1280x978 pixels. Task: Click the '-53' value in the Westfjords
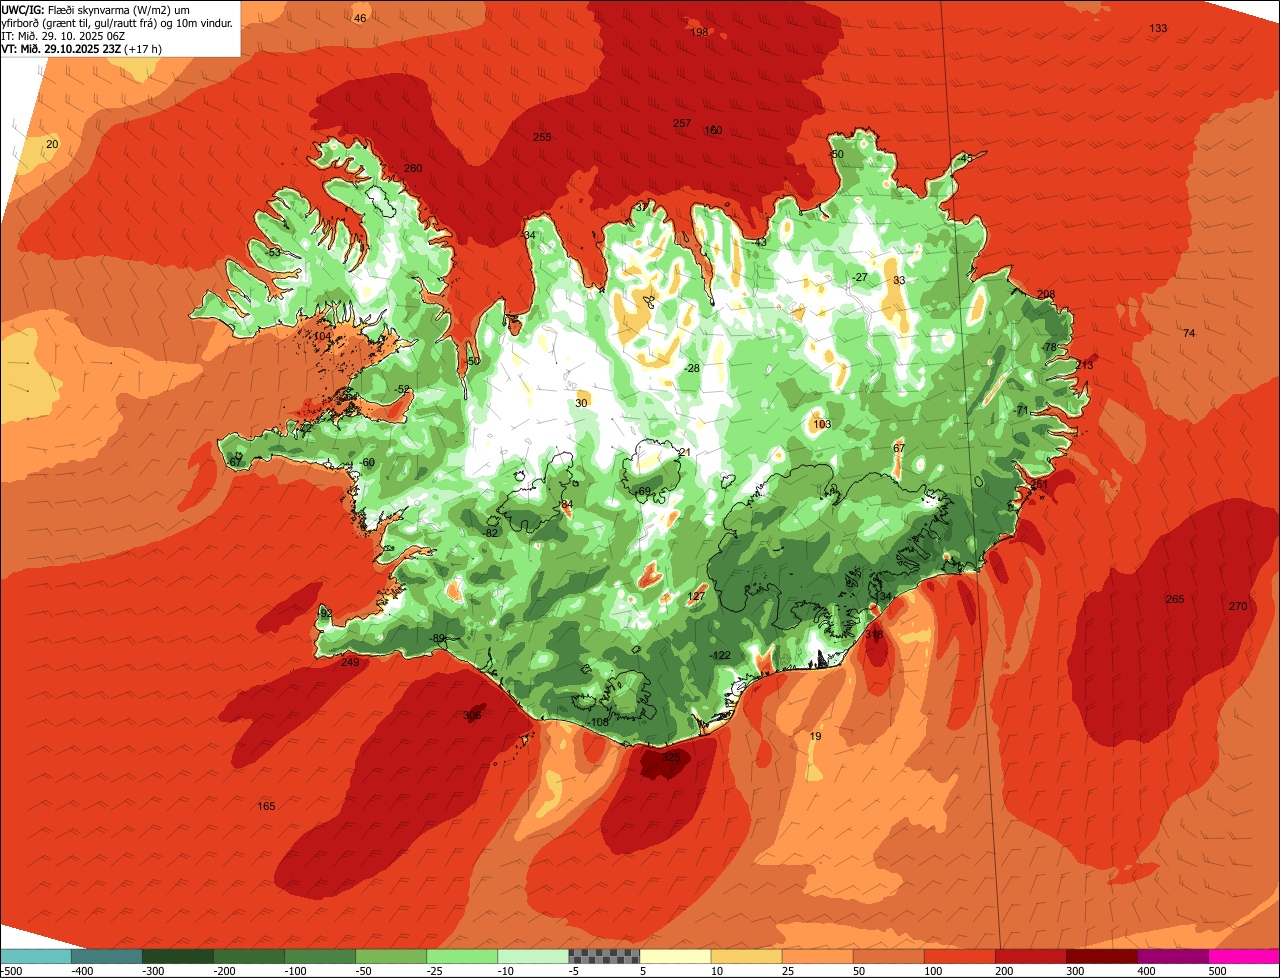273,252
